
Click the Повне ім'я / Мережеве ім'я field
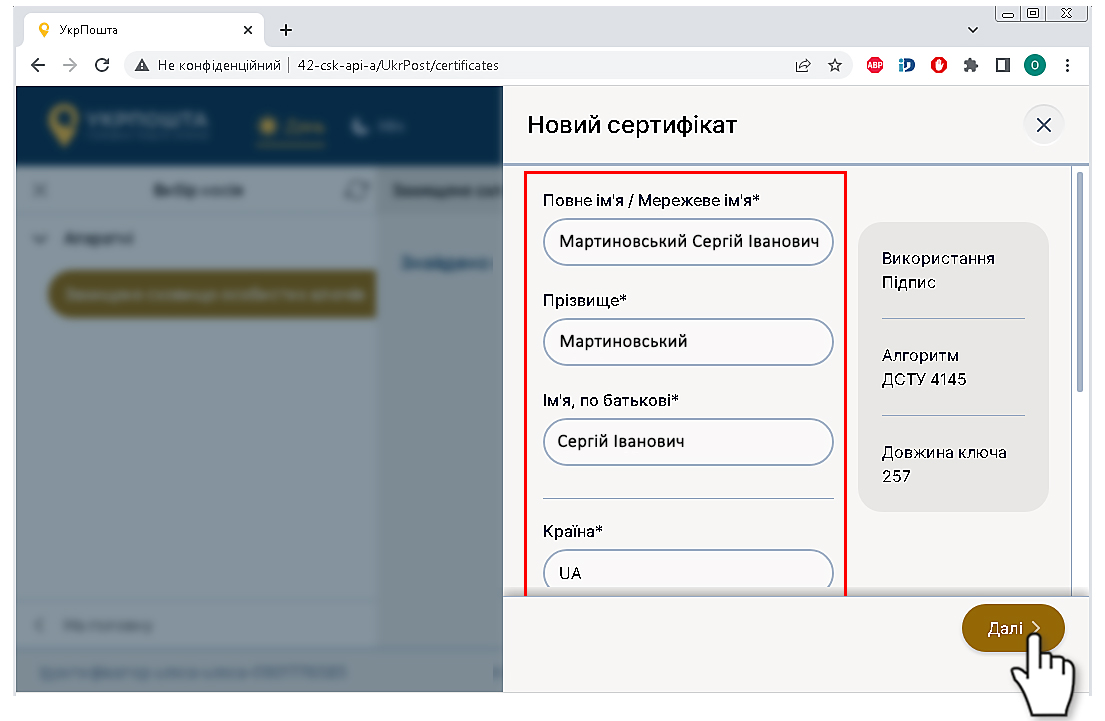[x=688, y=242]
